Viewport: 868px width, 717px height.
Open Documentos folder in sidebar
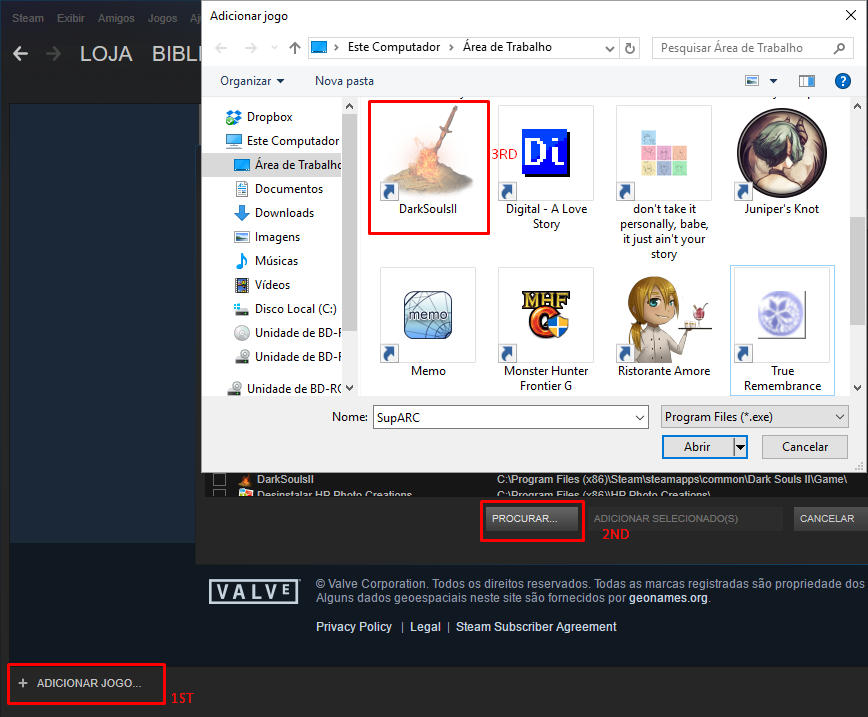tap(279, 189)
